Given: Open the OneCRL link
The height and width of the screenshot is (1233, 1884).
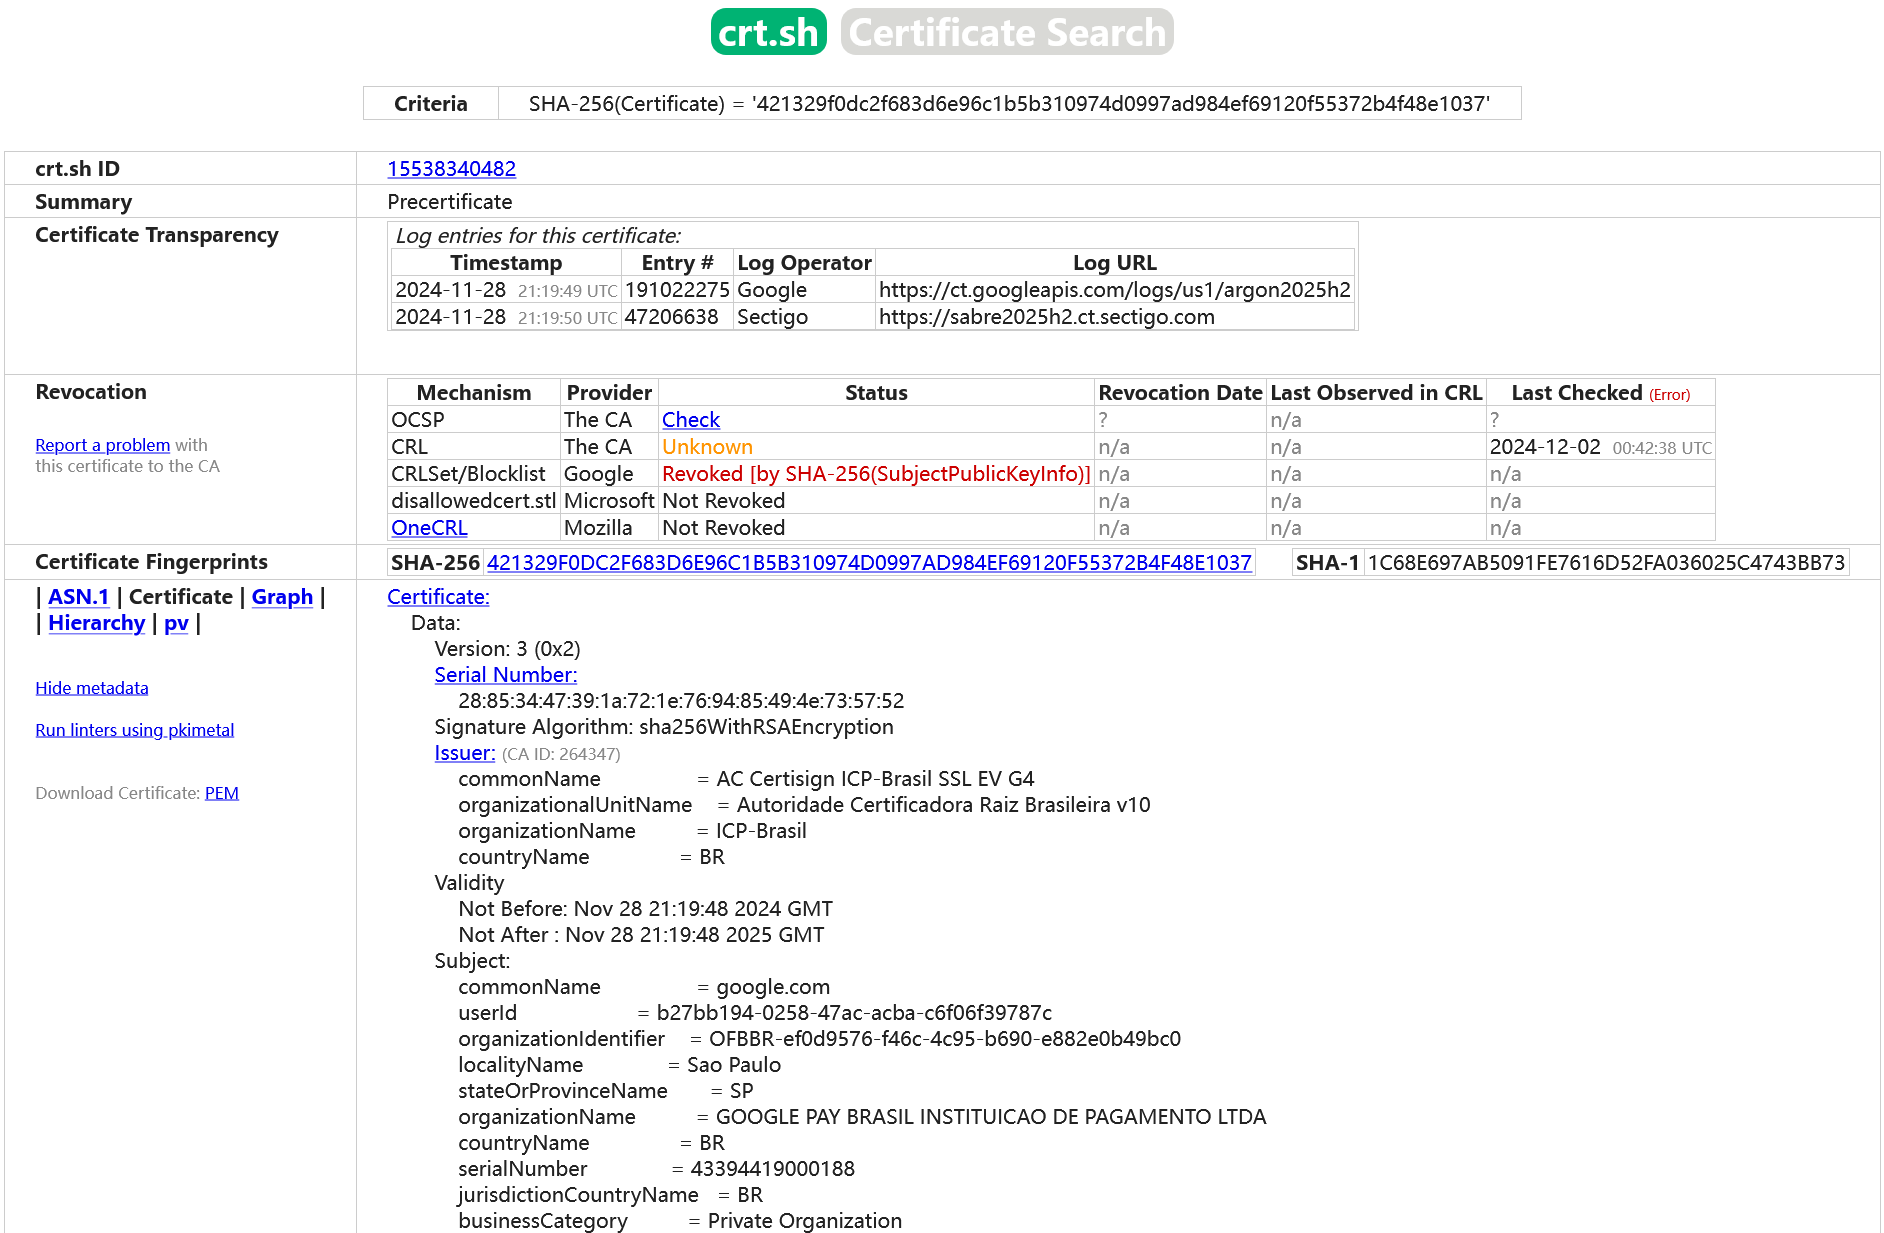Looking at the screenshot, I should [429, 528].
